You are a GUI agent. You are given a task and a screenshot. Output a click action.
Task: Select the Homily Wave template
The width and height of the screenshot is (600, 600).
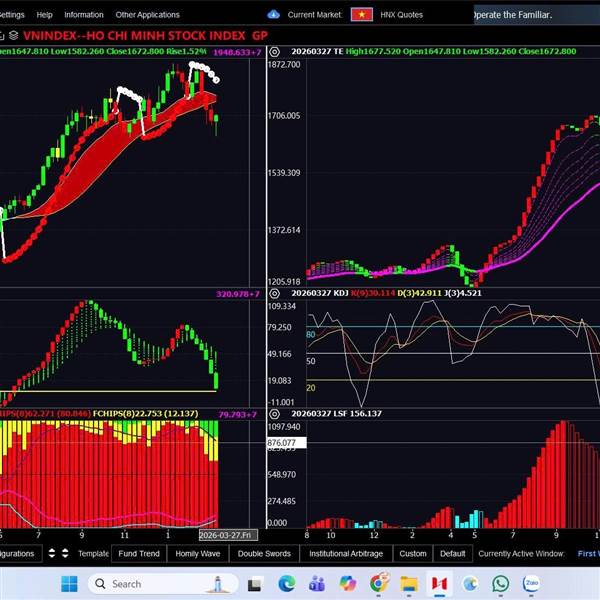(x=197, y=553)
